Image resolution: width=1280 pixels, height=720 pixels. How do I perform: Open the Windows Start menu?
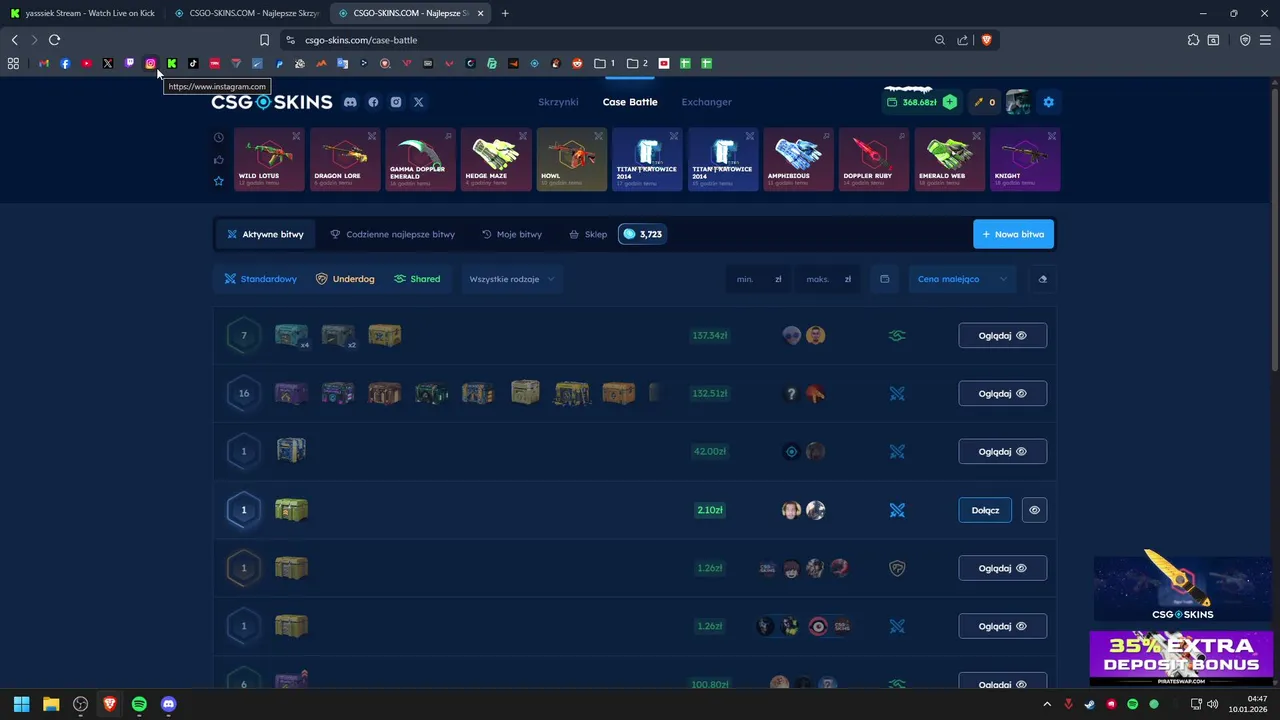click(x=22, y=704)
